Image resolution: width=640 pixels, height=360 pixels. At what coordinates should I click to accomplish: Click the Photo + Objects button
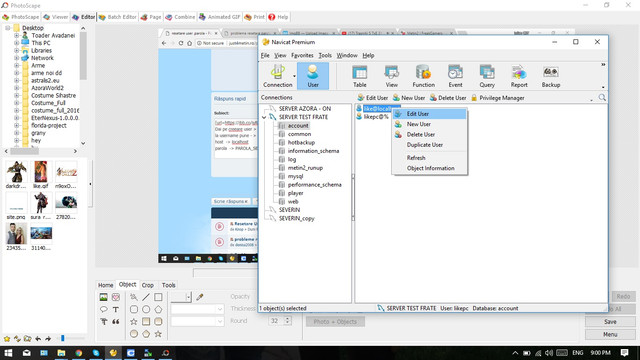pos(335,322)
